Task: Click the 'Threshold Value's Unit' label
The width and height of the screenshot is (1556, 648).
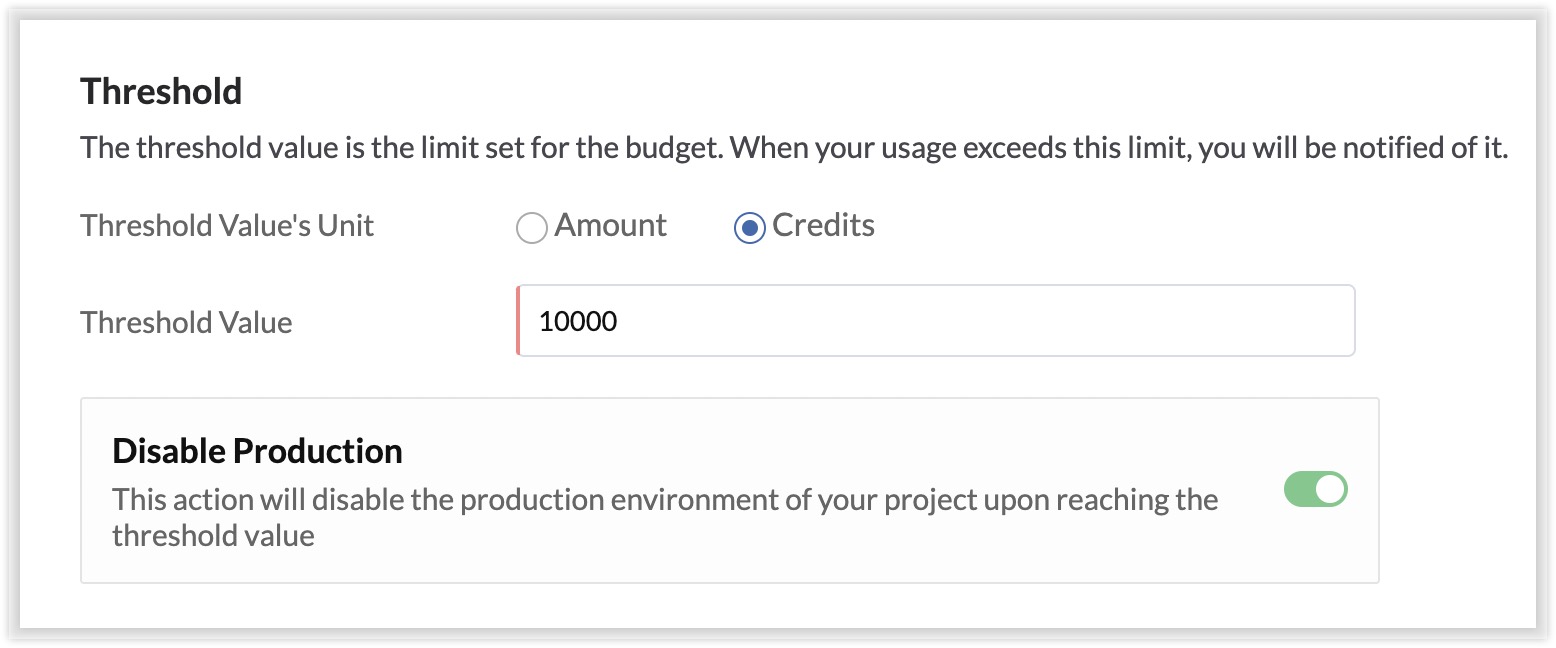Action: coord(227,226)
